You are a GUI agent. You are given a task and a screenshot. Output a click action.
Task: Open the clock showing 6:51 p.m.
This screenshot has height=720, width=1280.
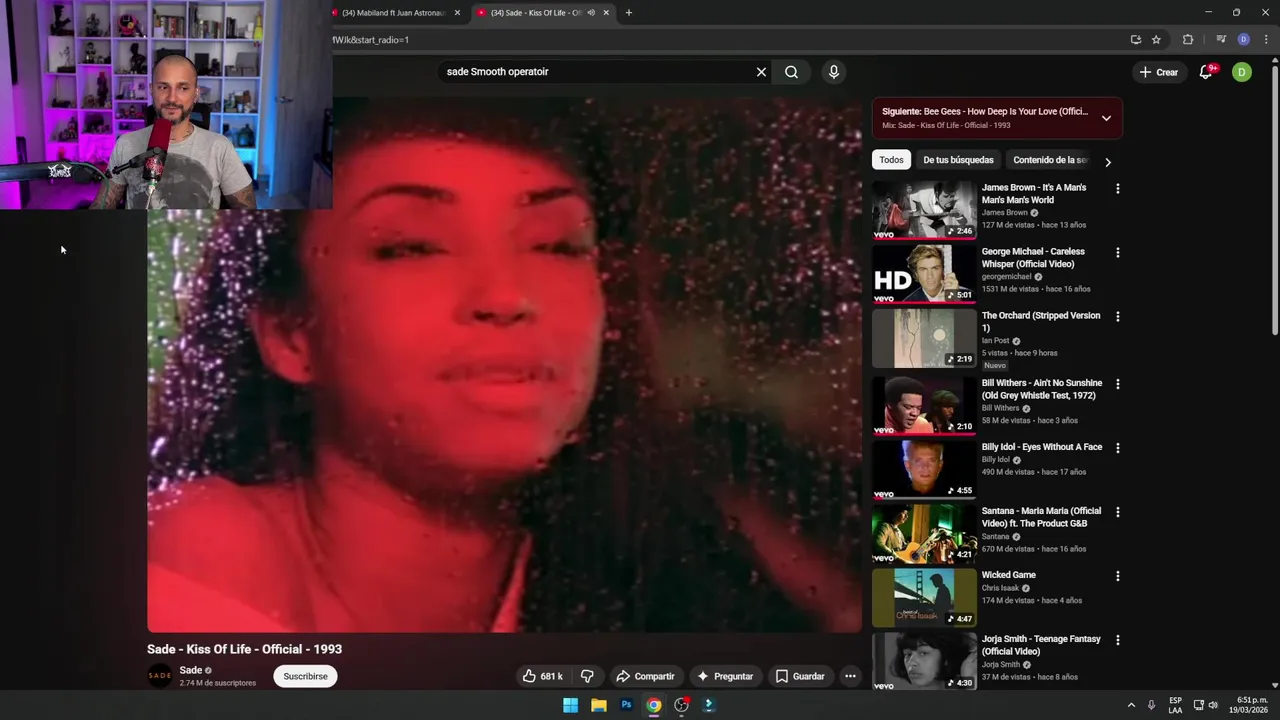(1250, 705)
